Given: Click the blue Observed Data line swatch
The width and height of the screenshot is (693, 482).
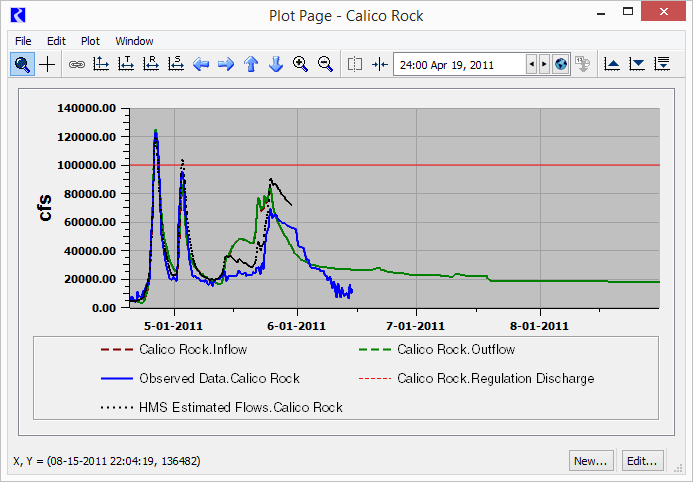Looking at the screenshot, I should [117, 379].
